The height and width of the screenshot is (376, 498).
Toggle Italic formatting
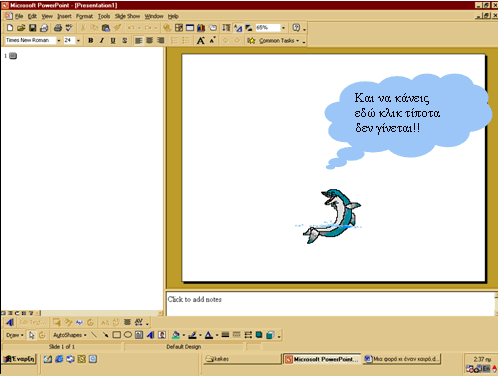102,41
